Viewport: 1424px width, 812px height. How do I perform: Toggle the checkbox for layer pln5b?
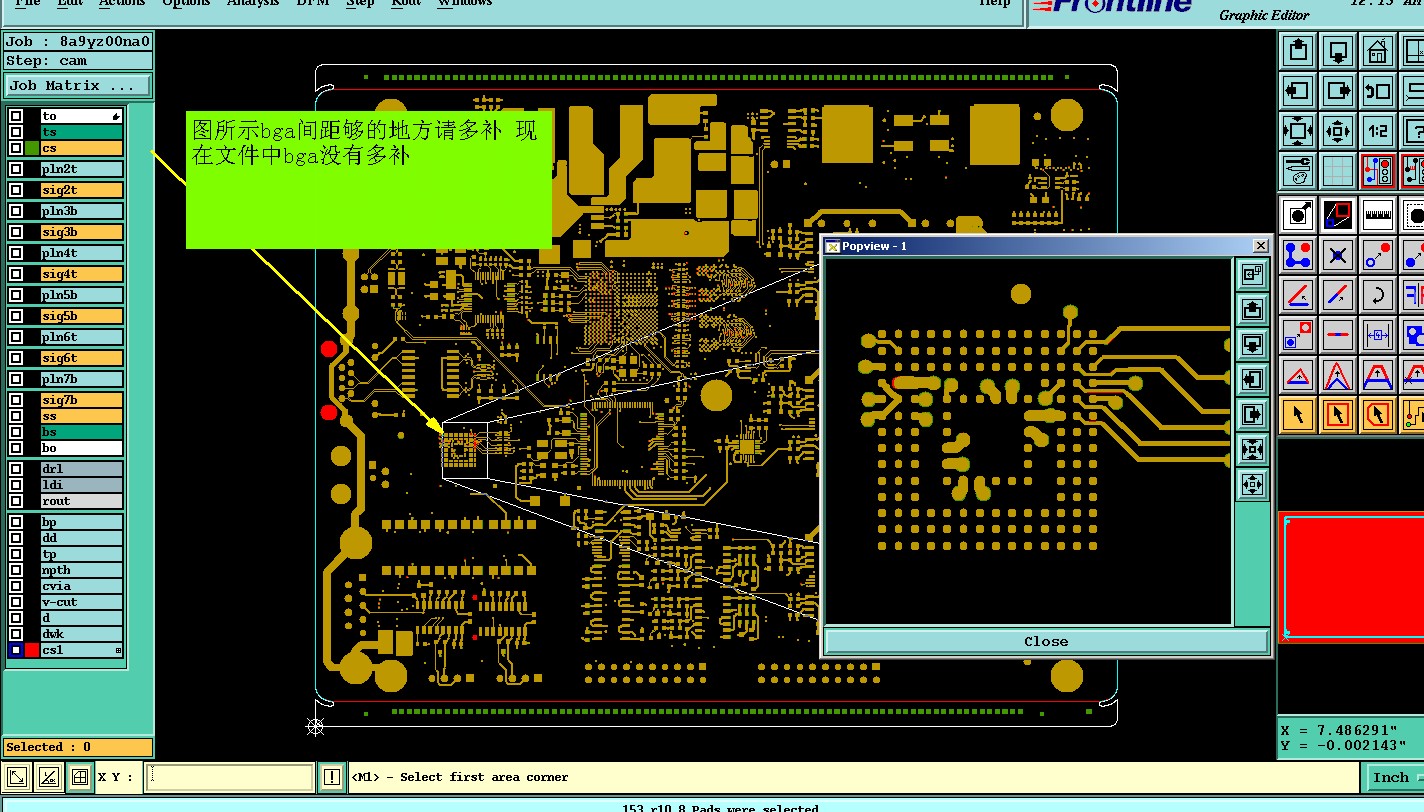(x=16, y=295)
